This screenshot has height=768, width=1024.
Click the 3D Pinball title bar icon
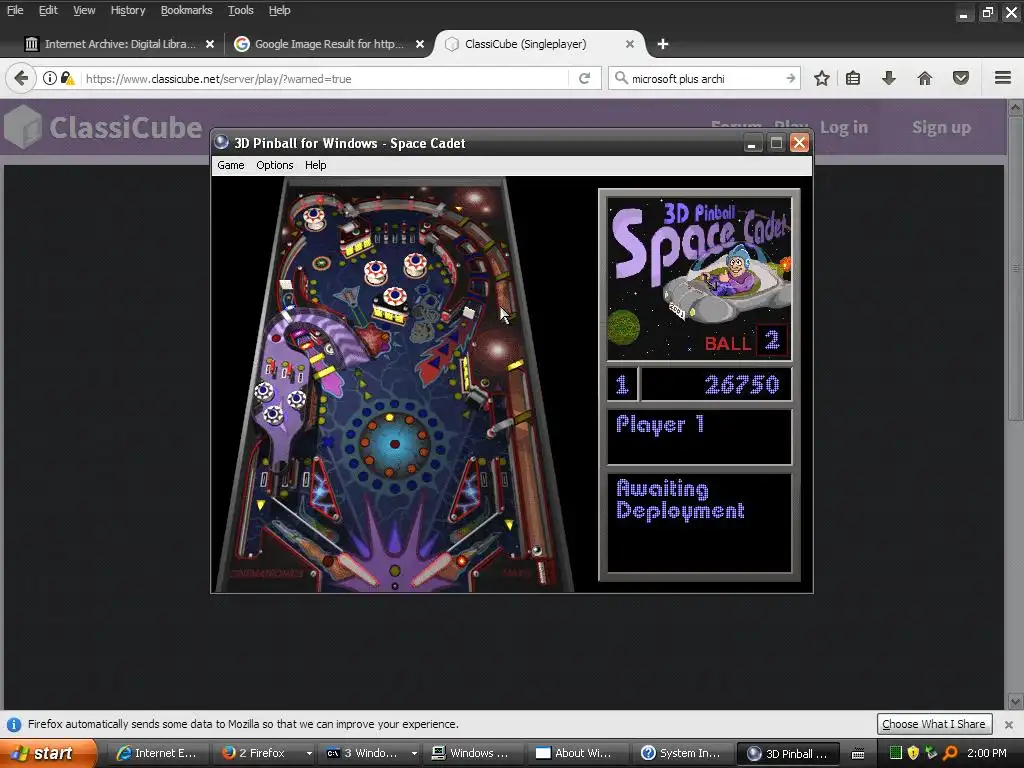pyautogui.click(x=222, y=142)
